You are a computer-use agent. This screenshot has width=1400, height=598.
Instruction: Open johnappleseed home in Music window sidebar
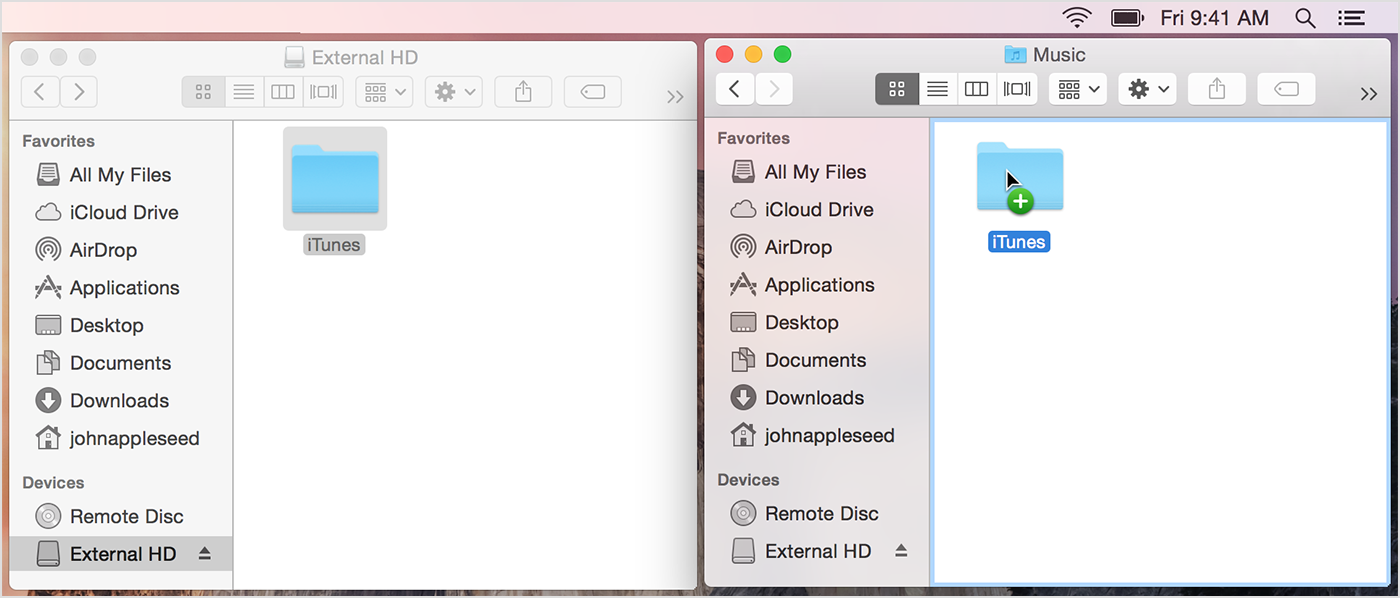(x=817, y=436)
